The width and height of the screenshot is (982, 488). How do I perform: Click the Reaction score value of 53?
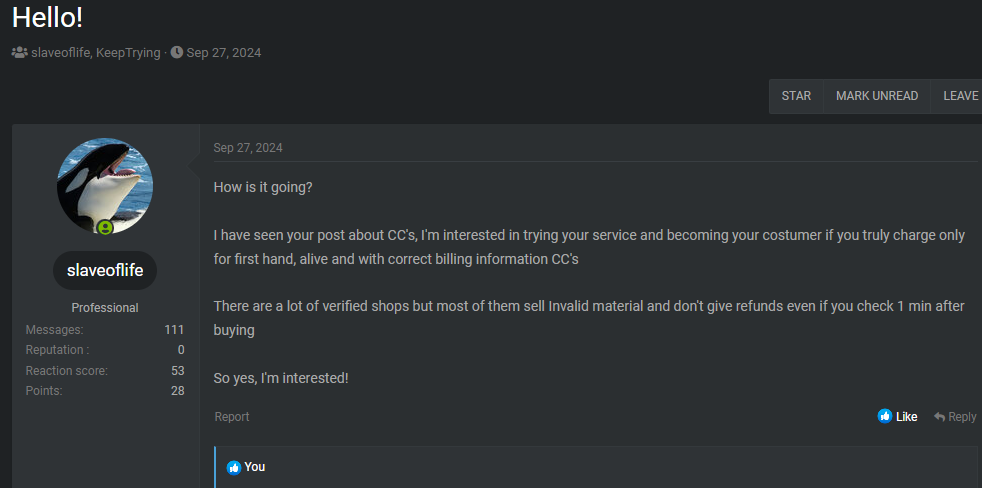pyautogui.click(x=178, y=371)
